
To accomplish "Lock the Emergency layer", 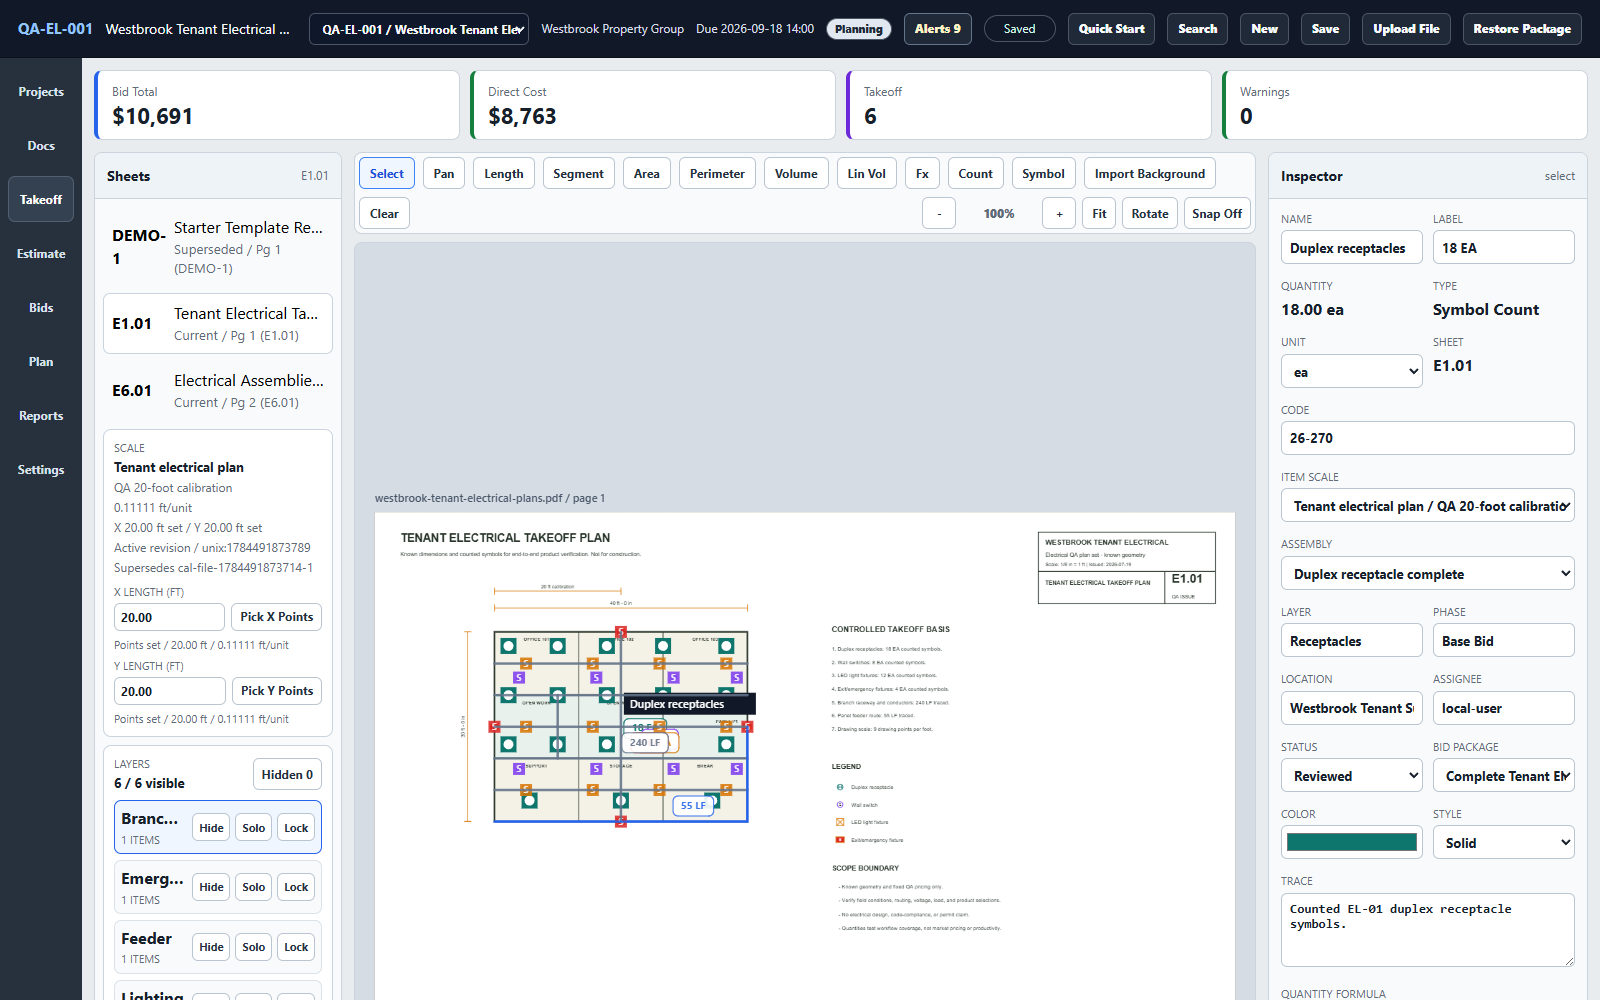I will [296, 887].
